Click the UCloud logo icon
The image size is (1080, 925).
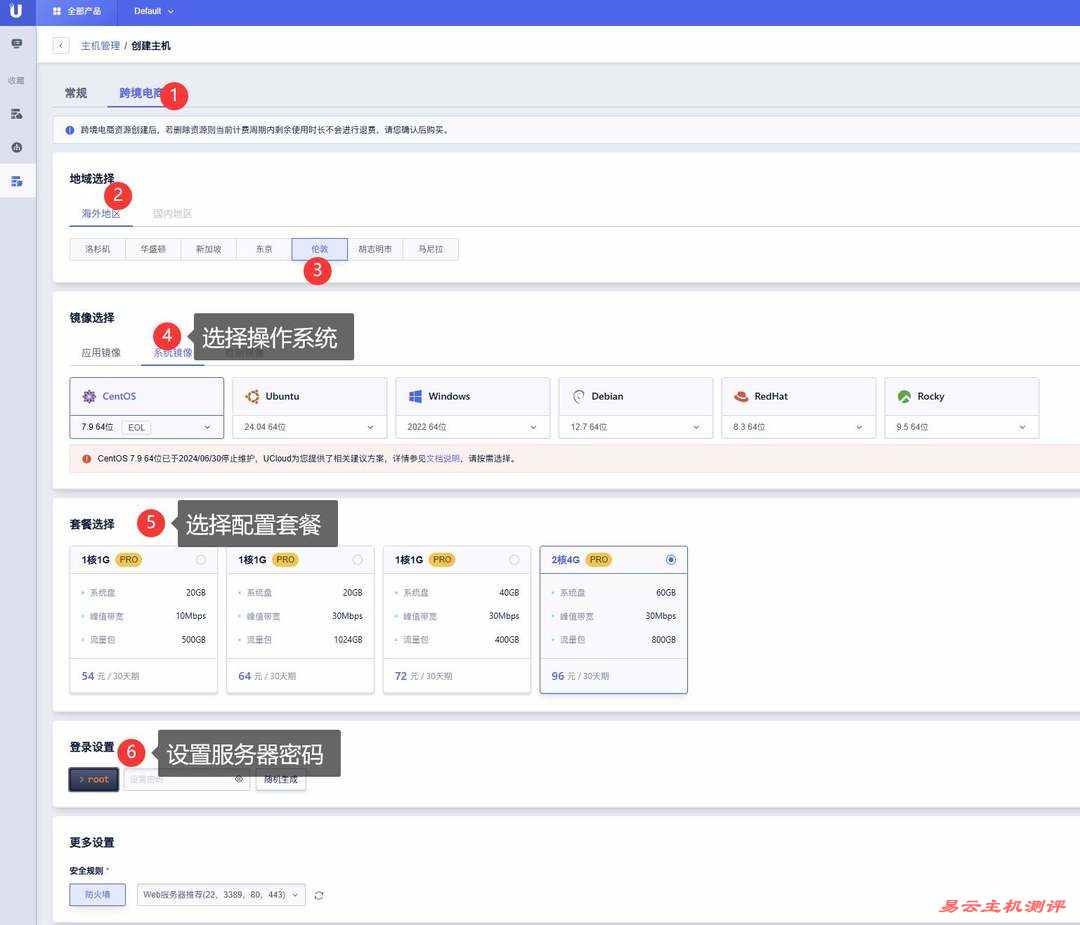[16, 11]
